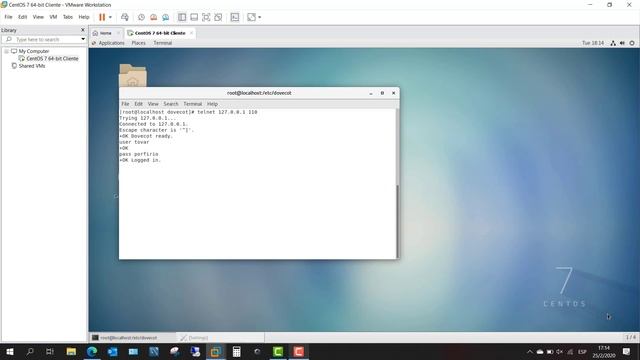Viewport: 640px width, 360px height.
Task: Launch Microsoft Edge from the taskbar
Action: click(x=92, y=351)
